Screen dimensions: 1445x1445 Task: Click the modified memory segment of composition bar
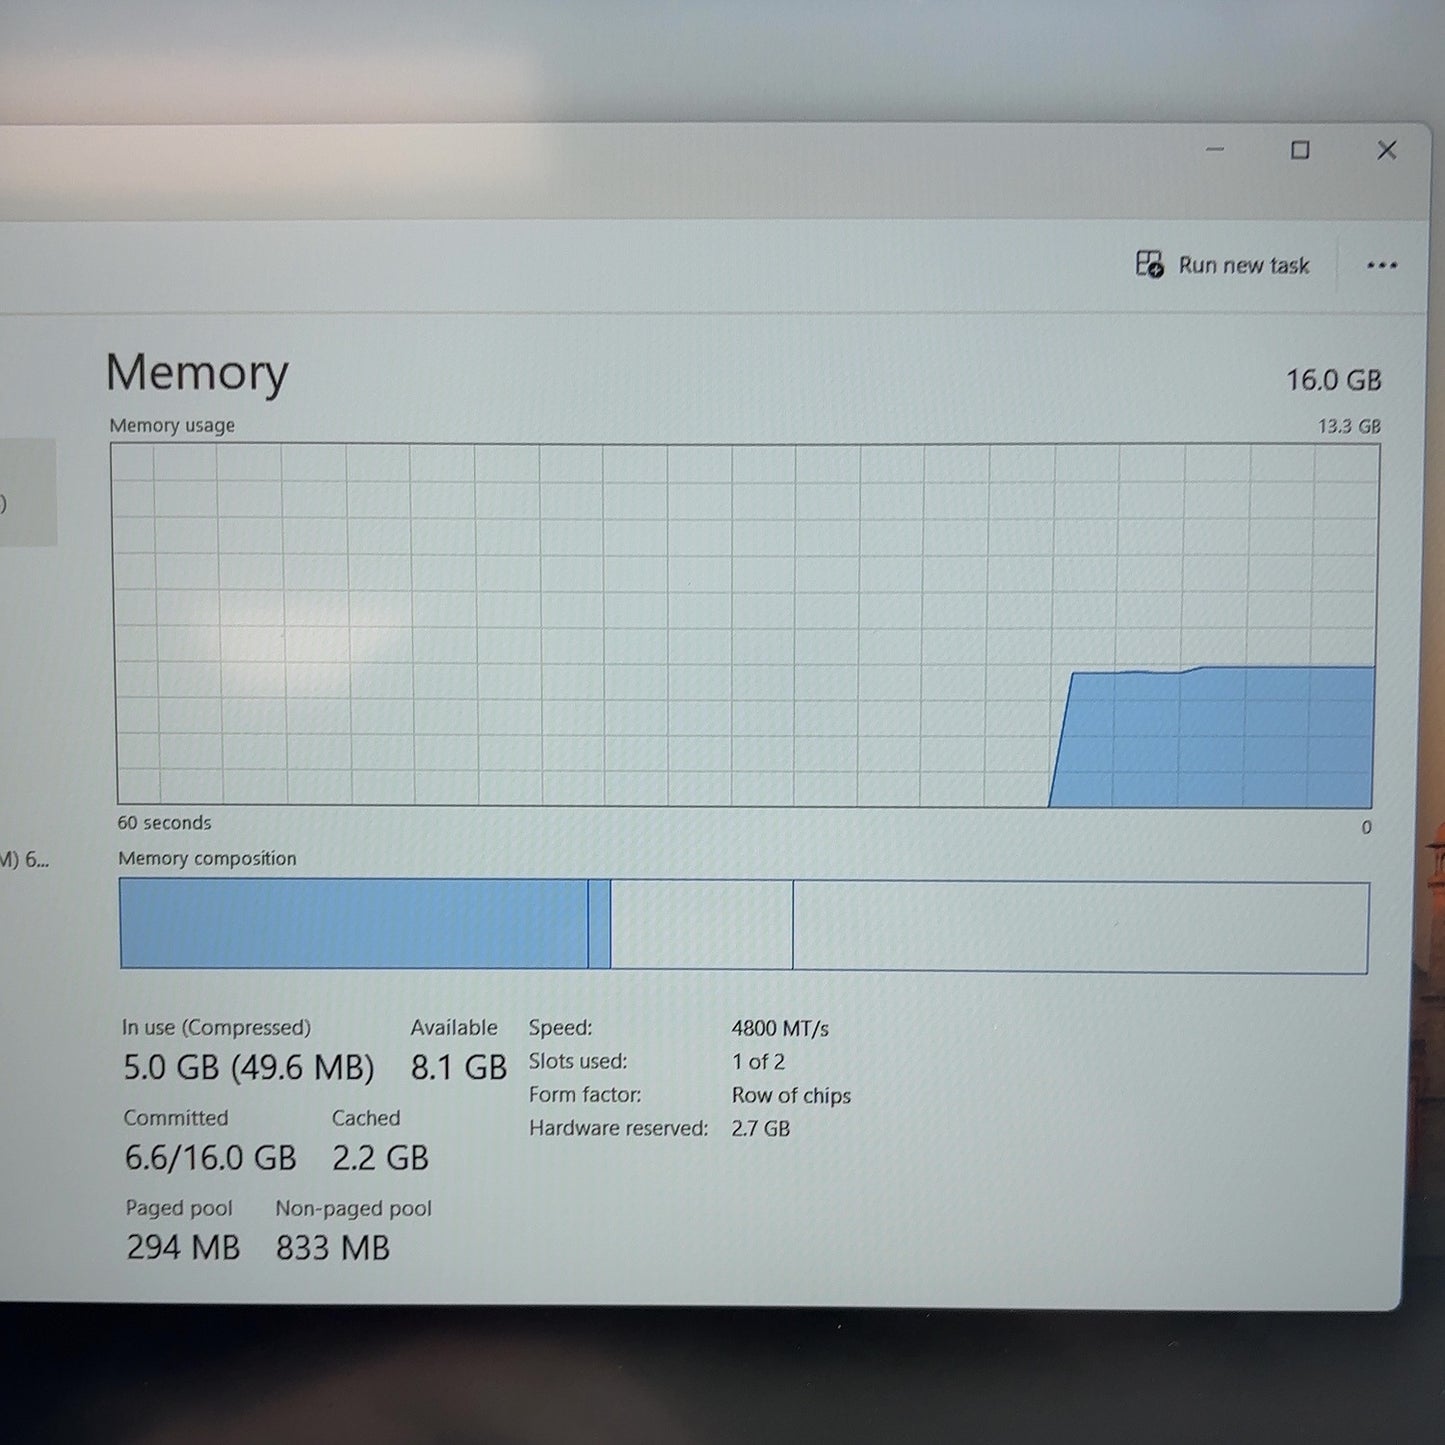[x=599, y=924]
